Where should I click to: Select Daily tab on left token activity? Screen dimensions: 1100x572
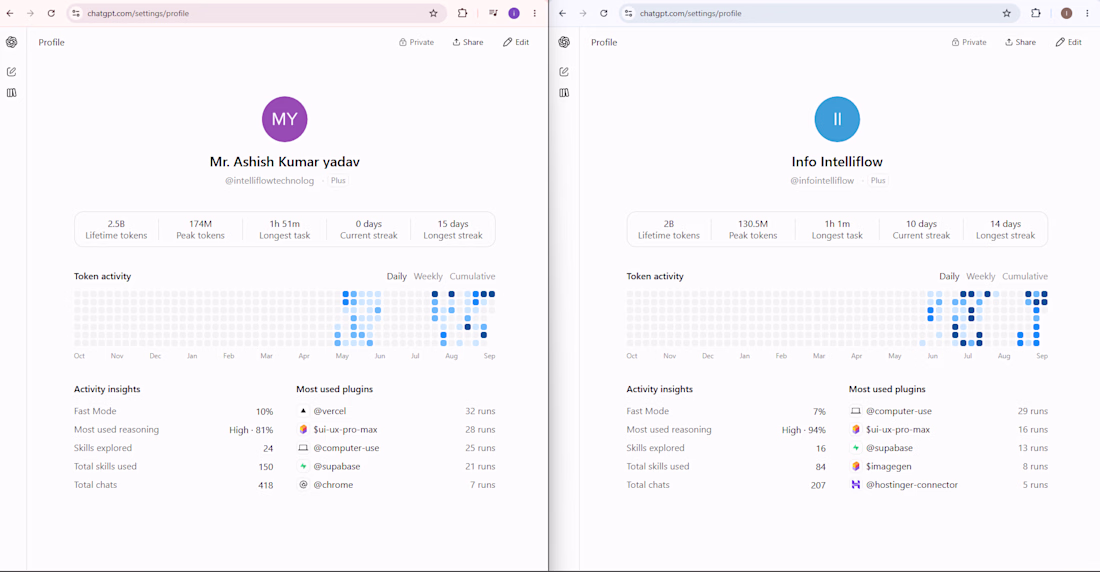tap(396, 277)
